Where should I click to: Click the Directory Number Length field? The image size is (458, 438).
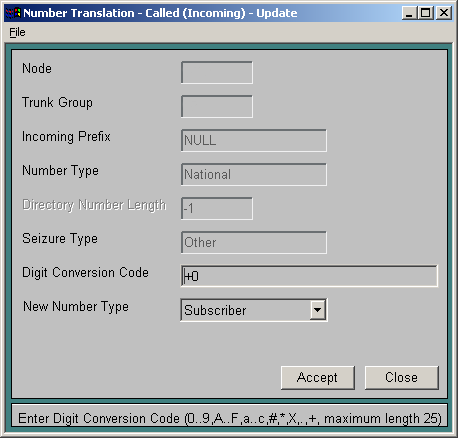click(x=217, y=208)
